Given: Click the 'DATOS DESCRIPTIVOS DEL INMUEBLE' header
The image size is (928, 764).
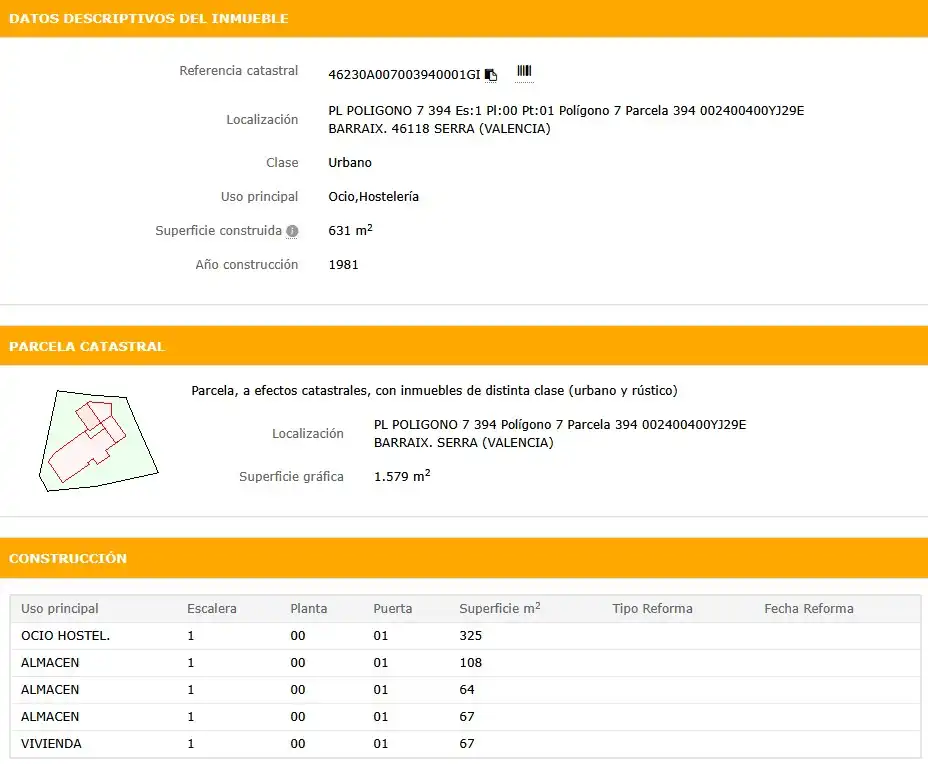Looking at the screenshot, I should [149, 18].
